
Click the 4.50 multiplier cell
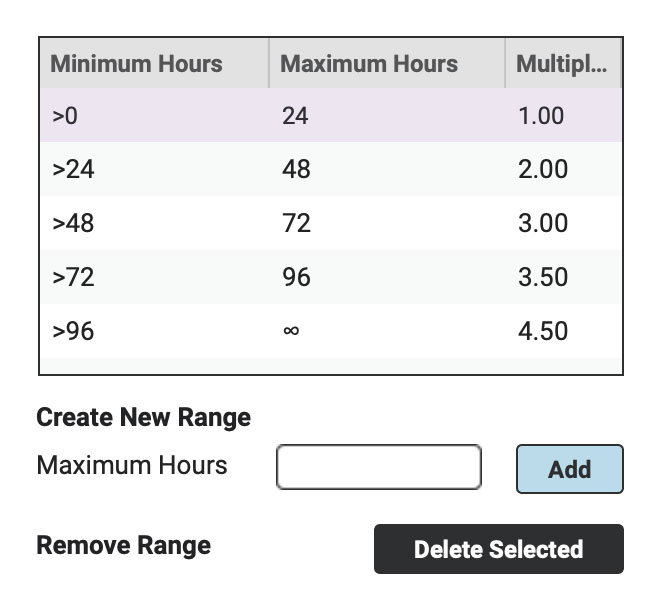pos(564,331)
